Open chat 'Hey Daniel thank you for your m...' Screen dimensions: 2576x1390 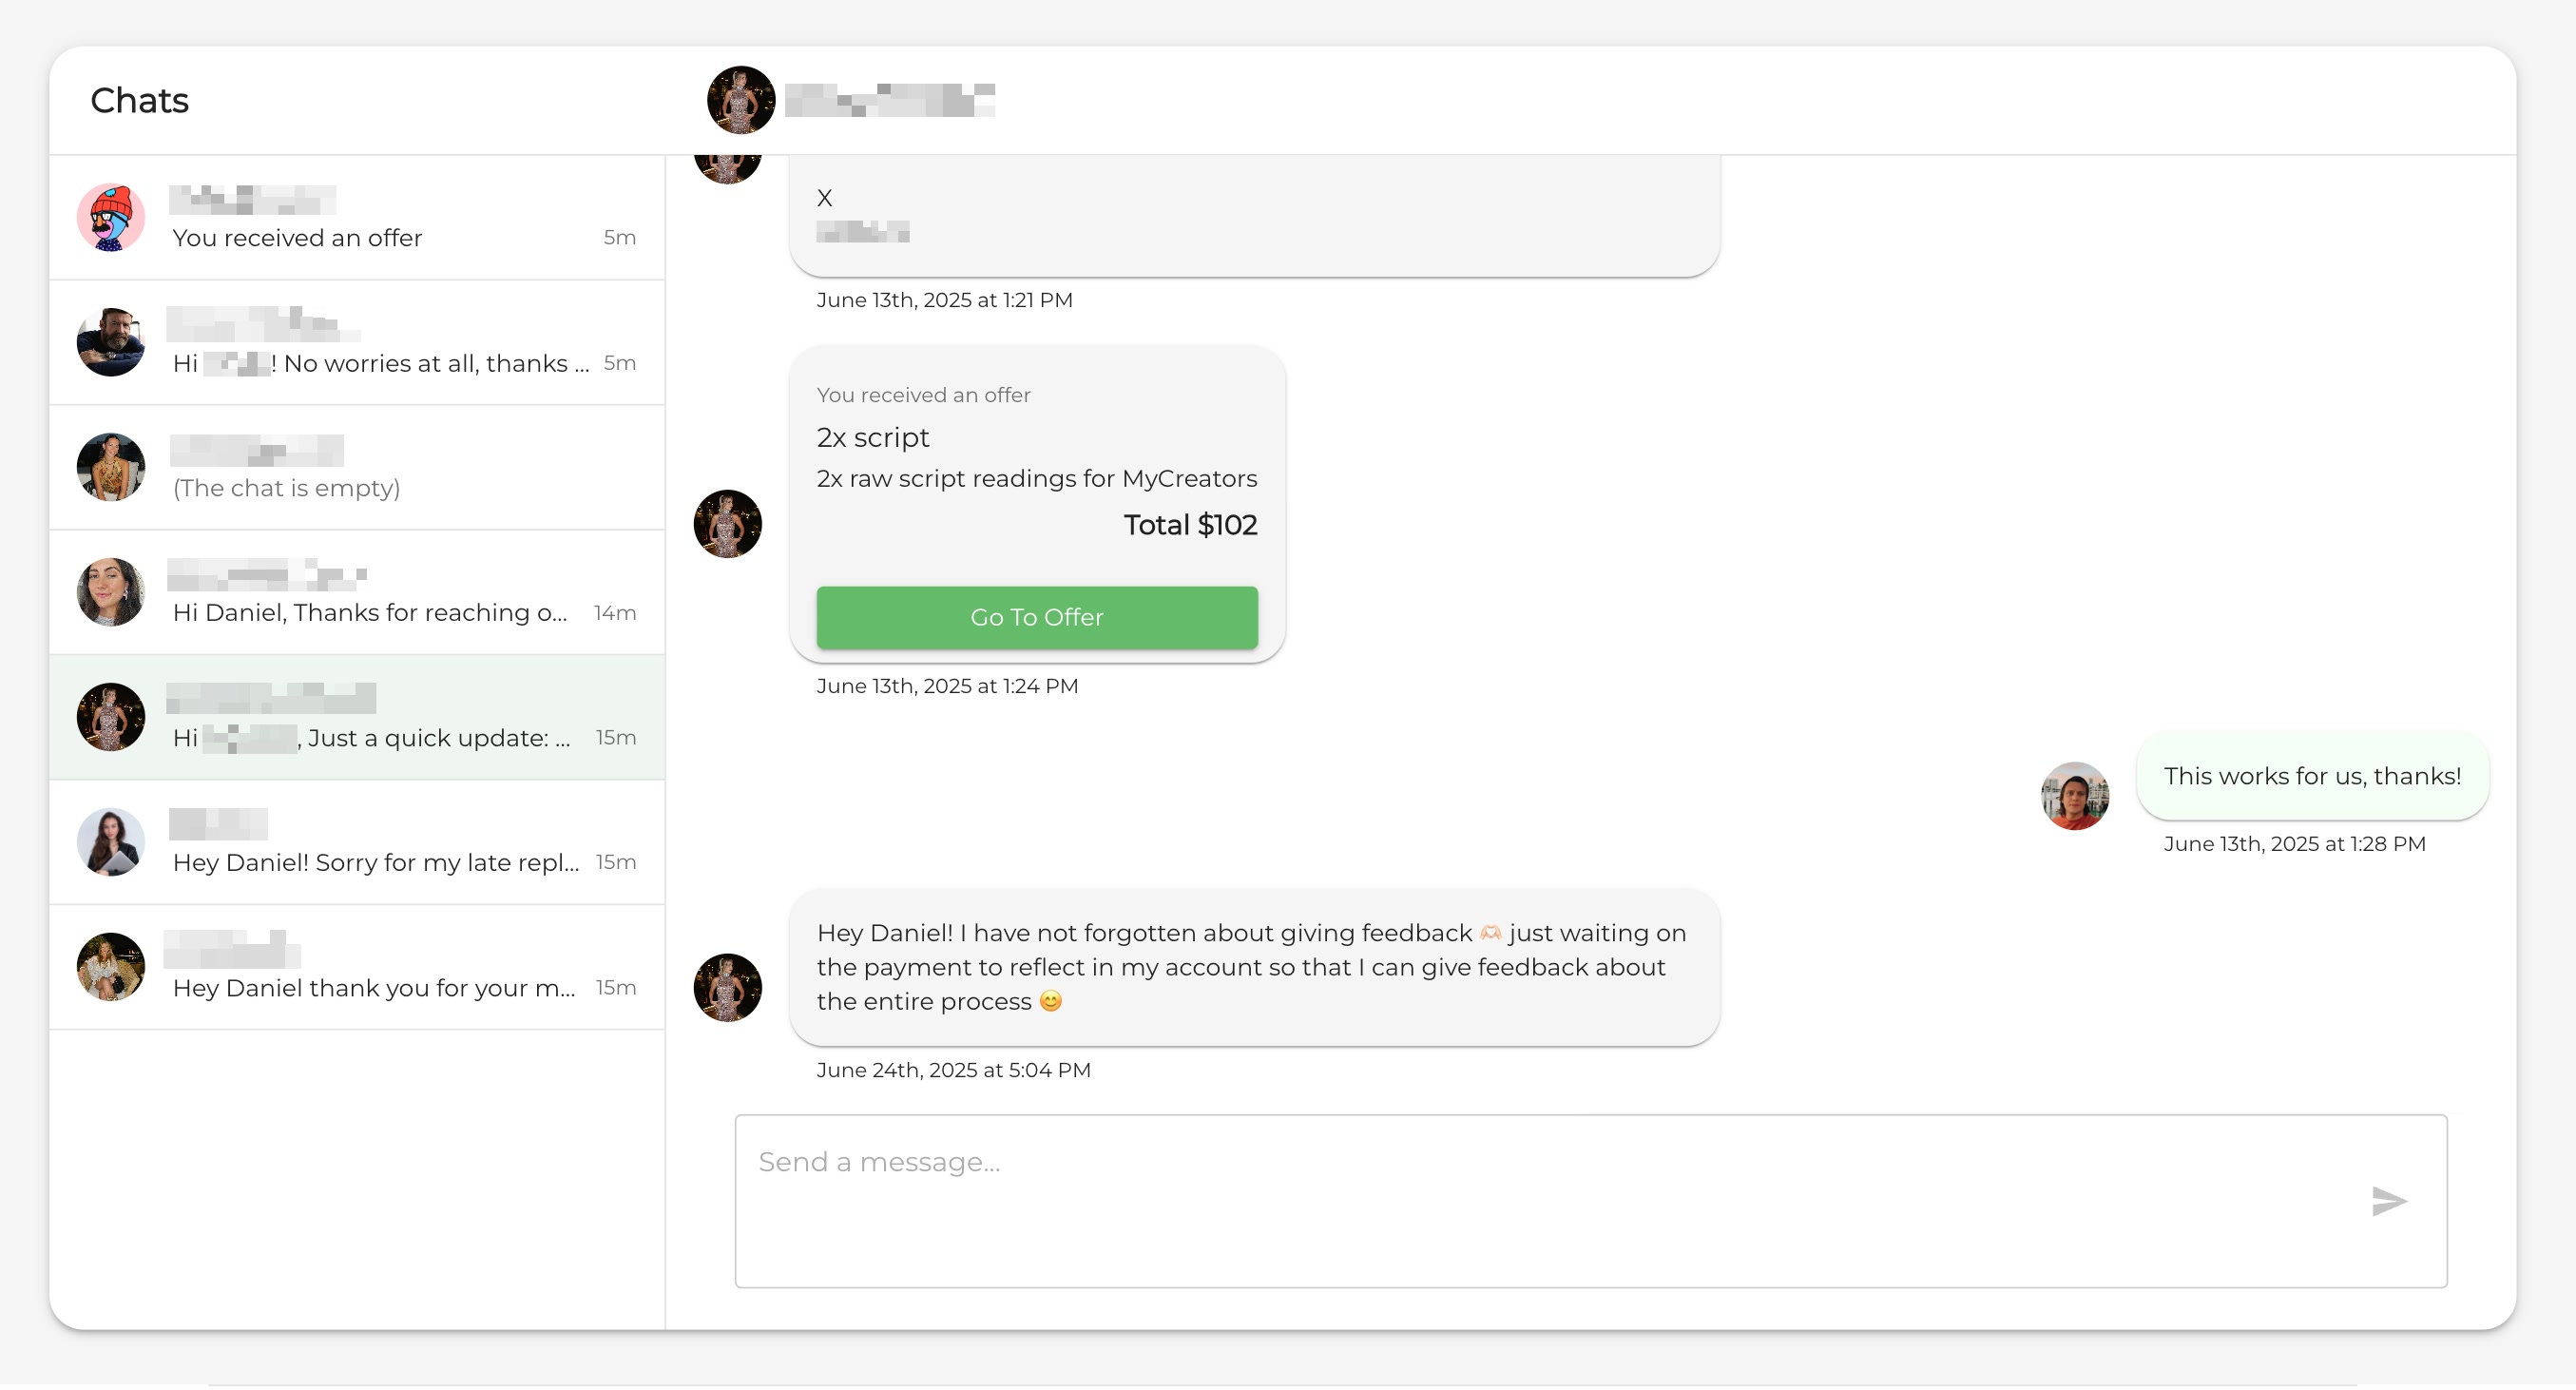[357, 968]
